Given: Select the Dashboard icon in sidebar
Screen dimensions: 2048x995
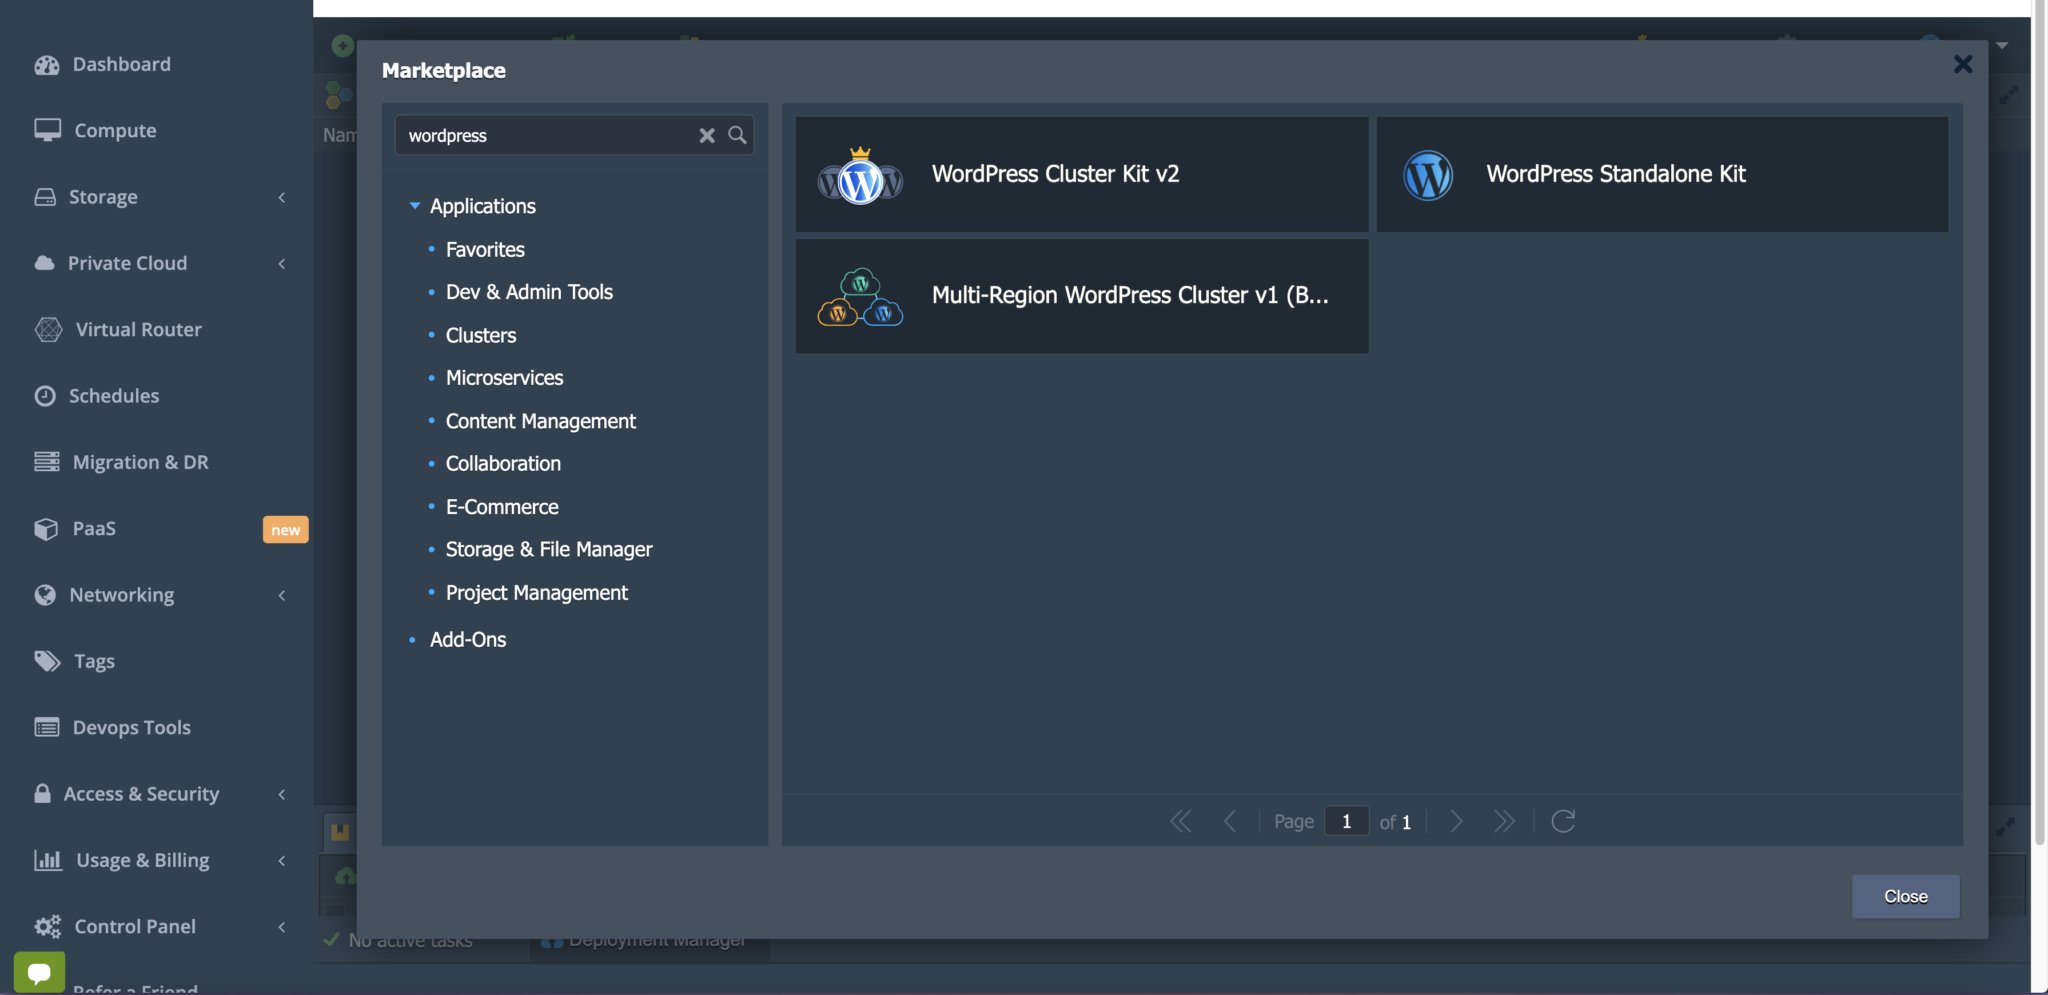Looking at the screenshot, I should pyautogui.click(x=46, y=64).
